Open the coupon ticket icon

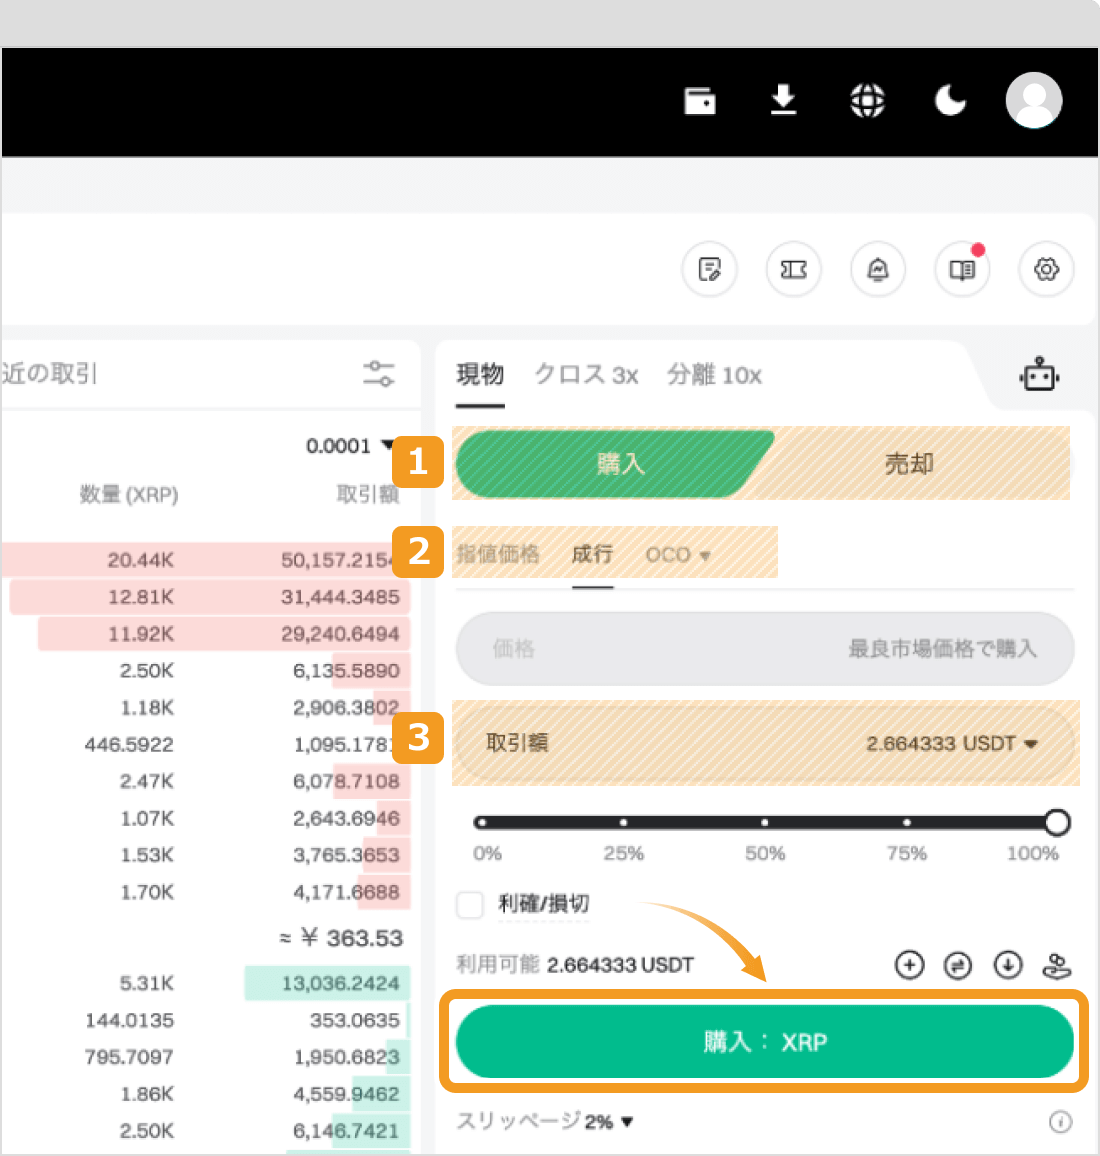coord(793,269)
